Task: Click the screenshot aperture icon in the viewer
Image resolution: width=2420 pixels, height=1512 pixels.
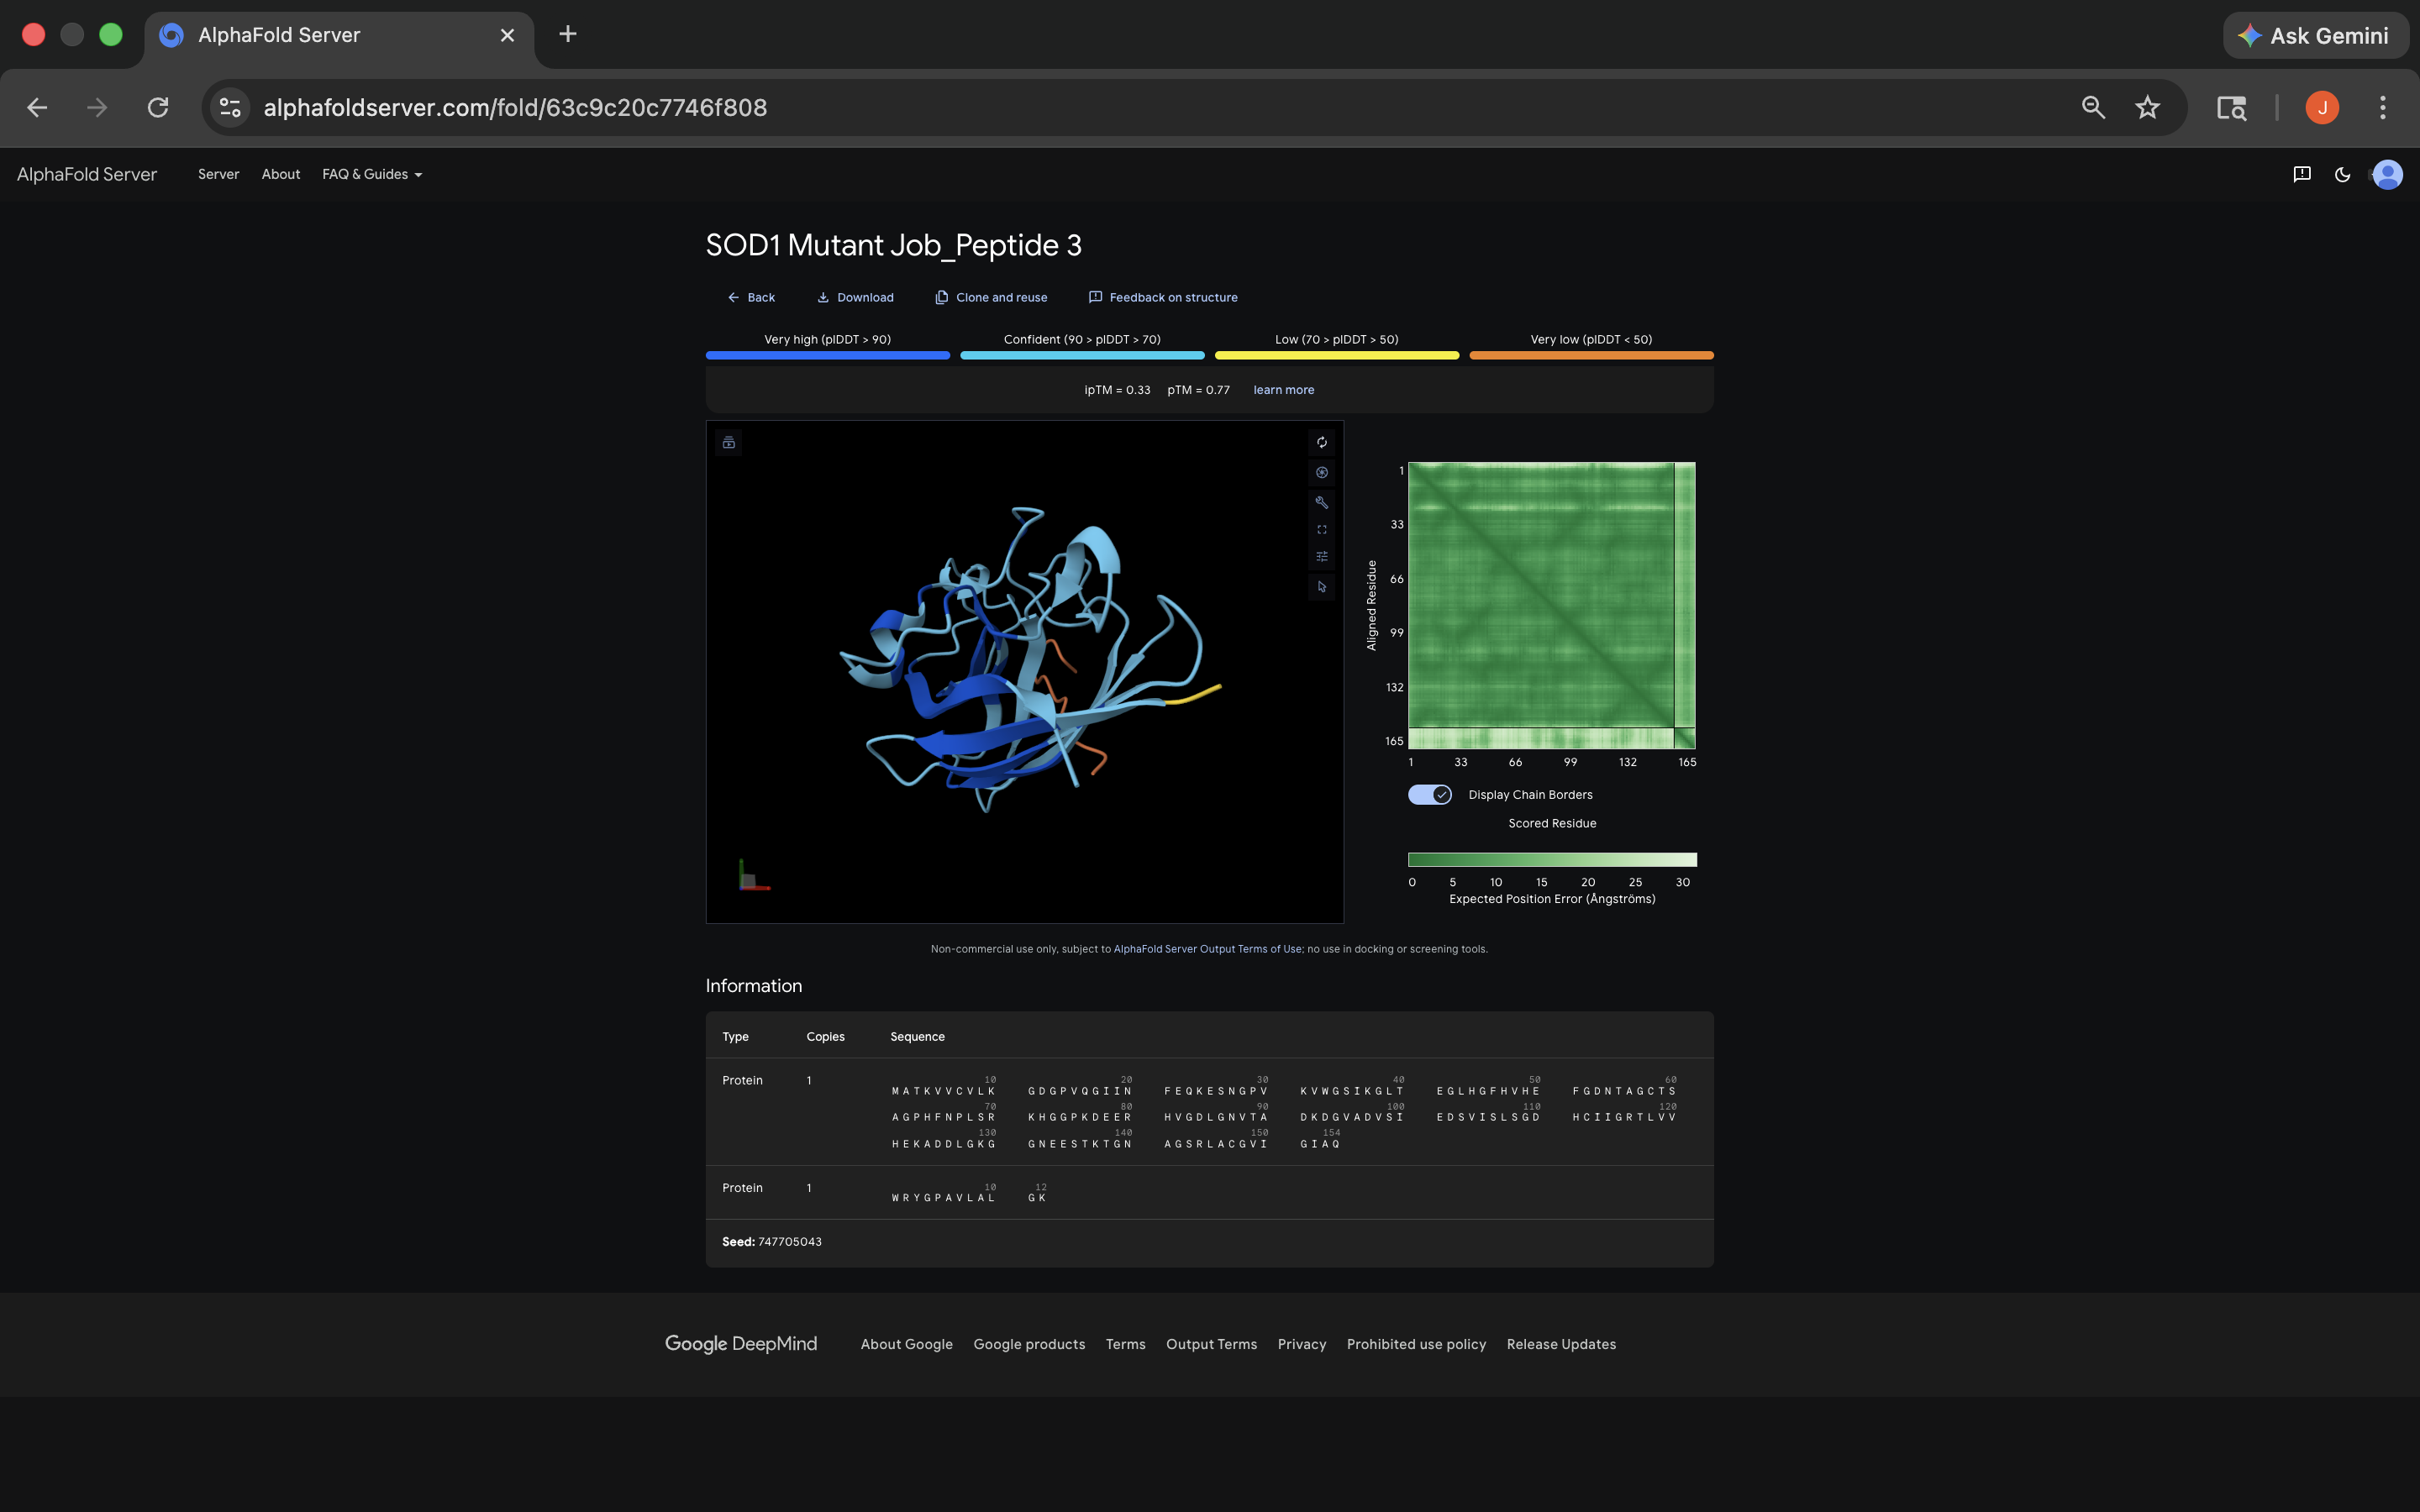Action: [x=1321, y=472]
